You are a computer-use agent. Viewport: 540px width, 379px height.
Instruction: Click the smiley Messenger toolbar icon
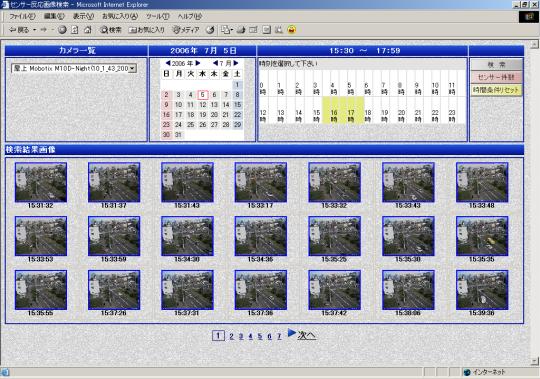[292, 30]
